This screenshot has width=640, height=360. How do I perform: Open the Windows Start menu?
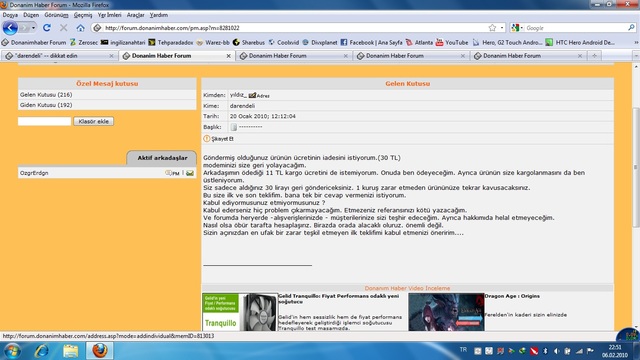pos(12,351)
